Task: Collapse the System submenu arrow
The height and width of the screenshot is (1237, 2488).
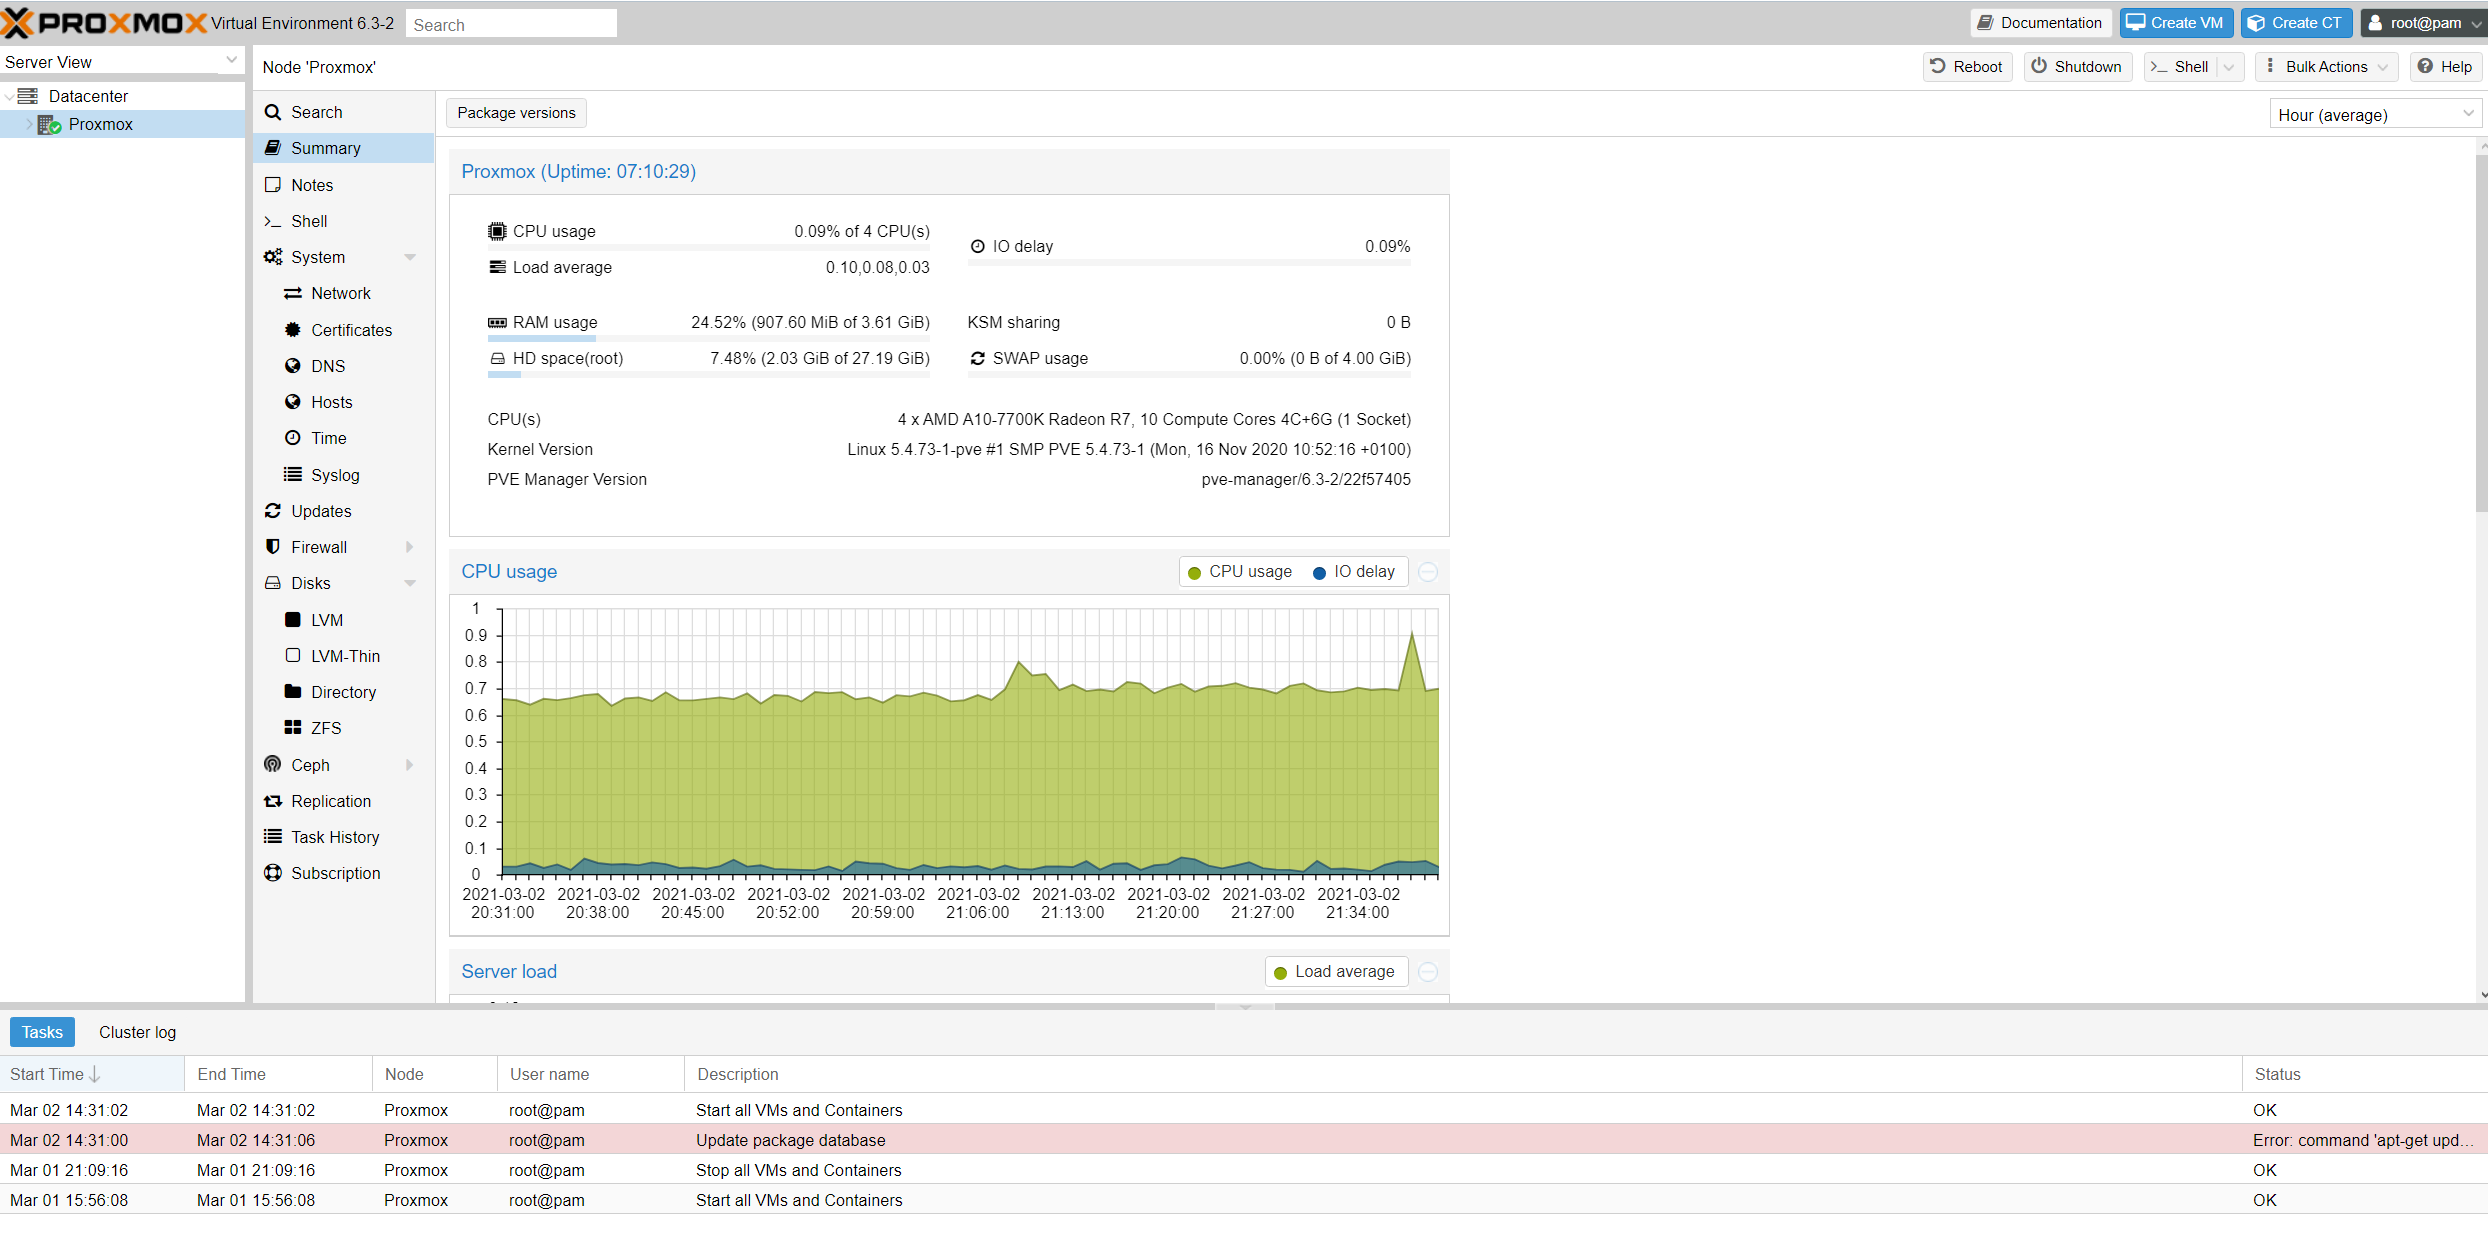Action: coord(409,258)
